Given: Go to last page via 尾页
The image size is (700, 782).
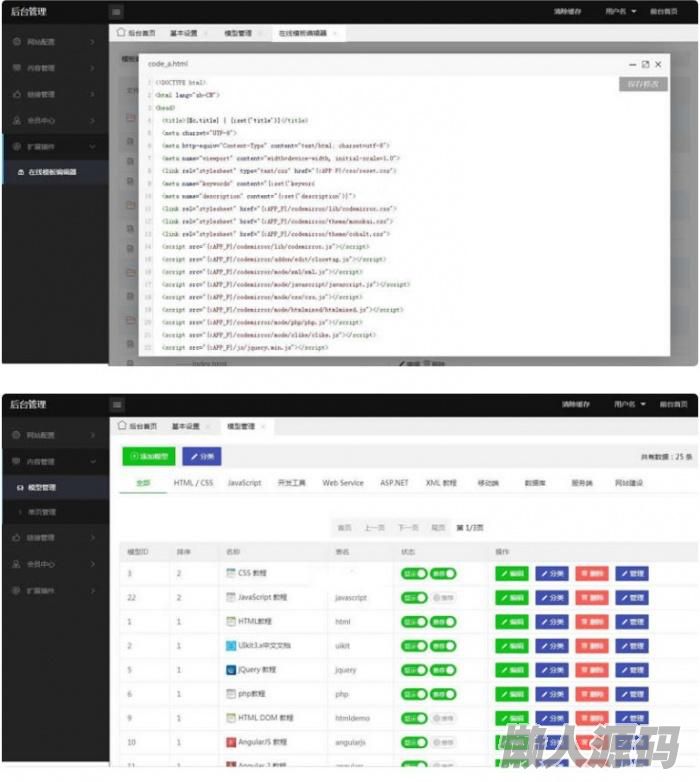Looking at the screenshot, I should pyautogui.click(x=438, y=528).
